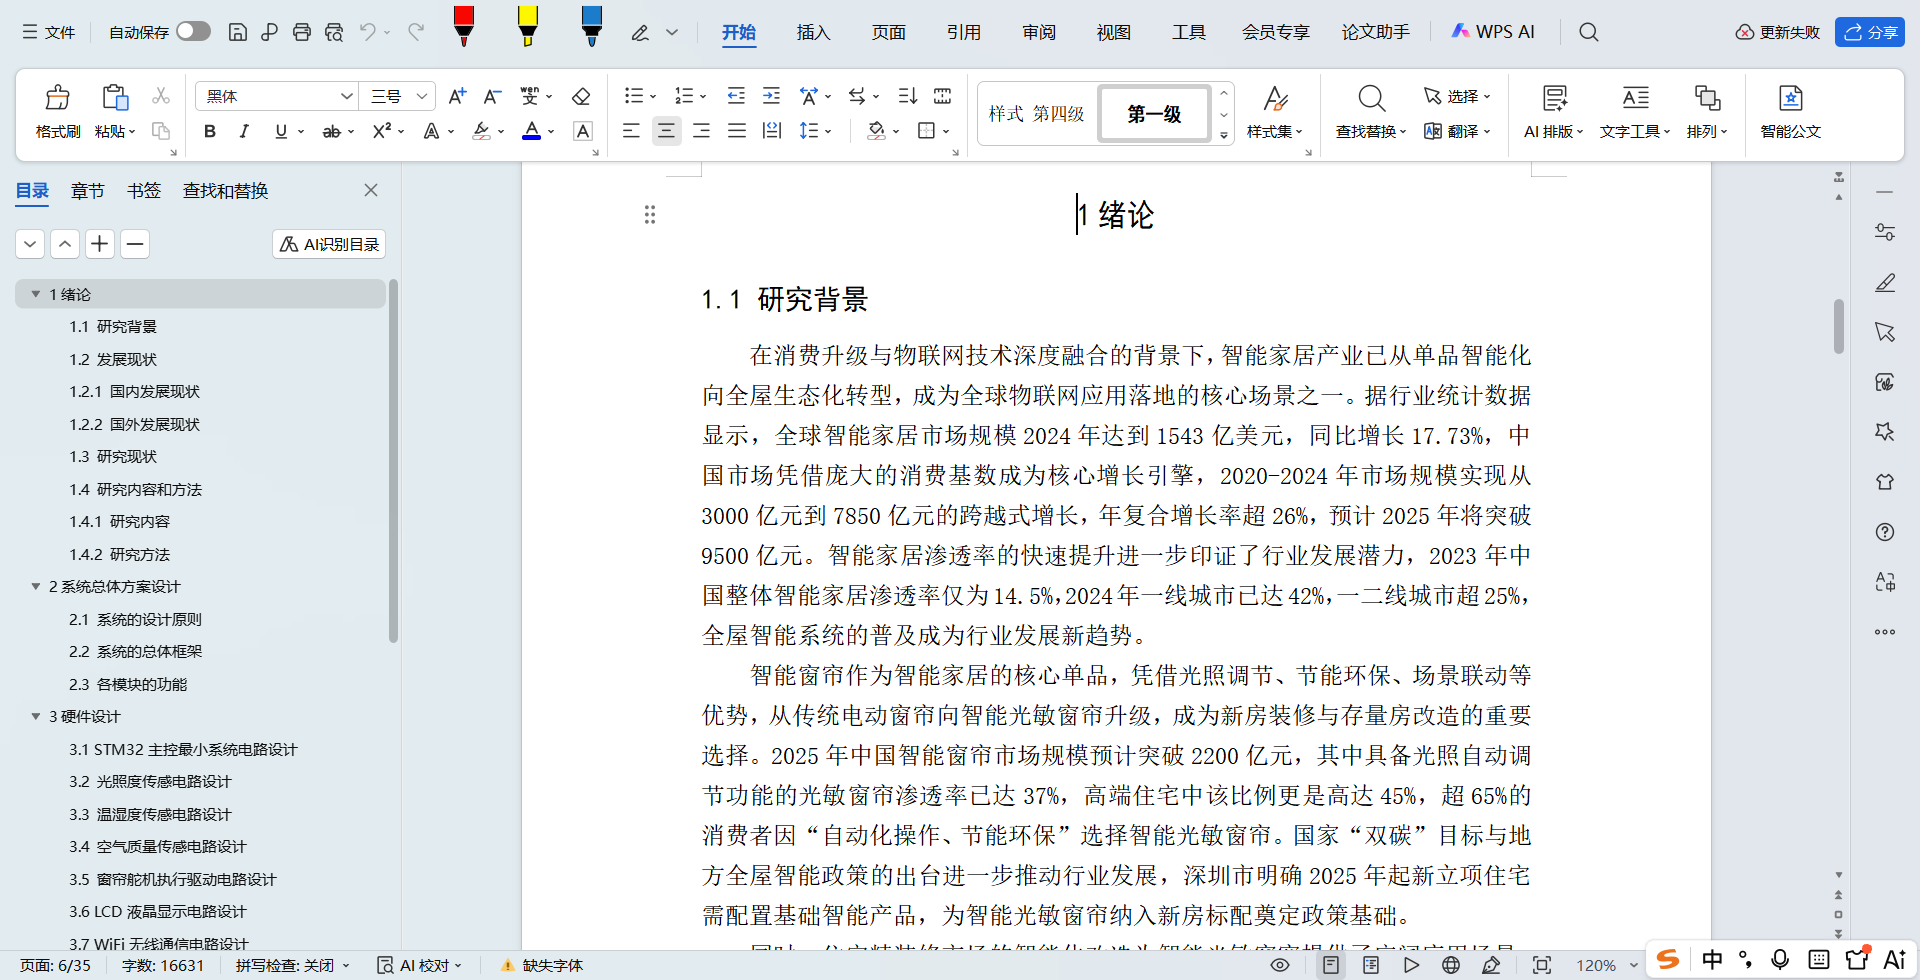Toggle Strikethrough formatting
Viewport: 1920px width, 980px height.
coord(331,131)
